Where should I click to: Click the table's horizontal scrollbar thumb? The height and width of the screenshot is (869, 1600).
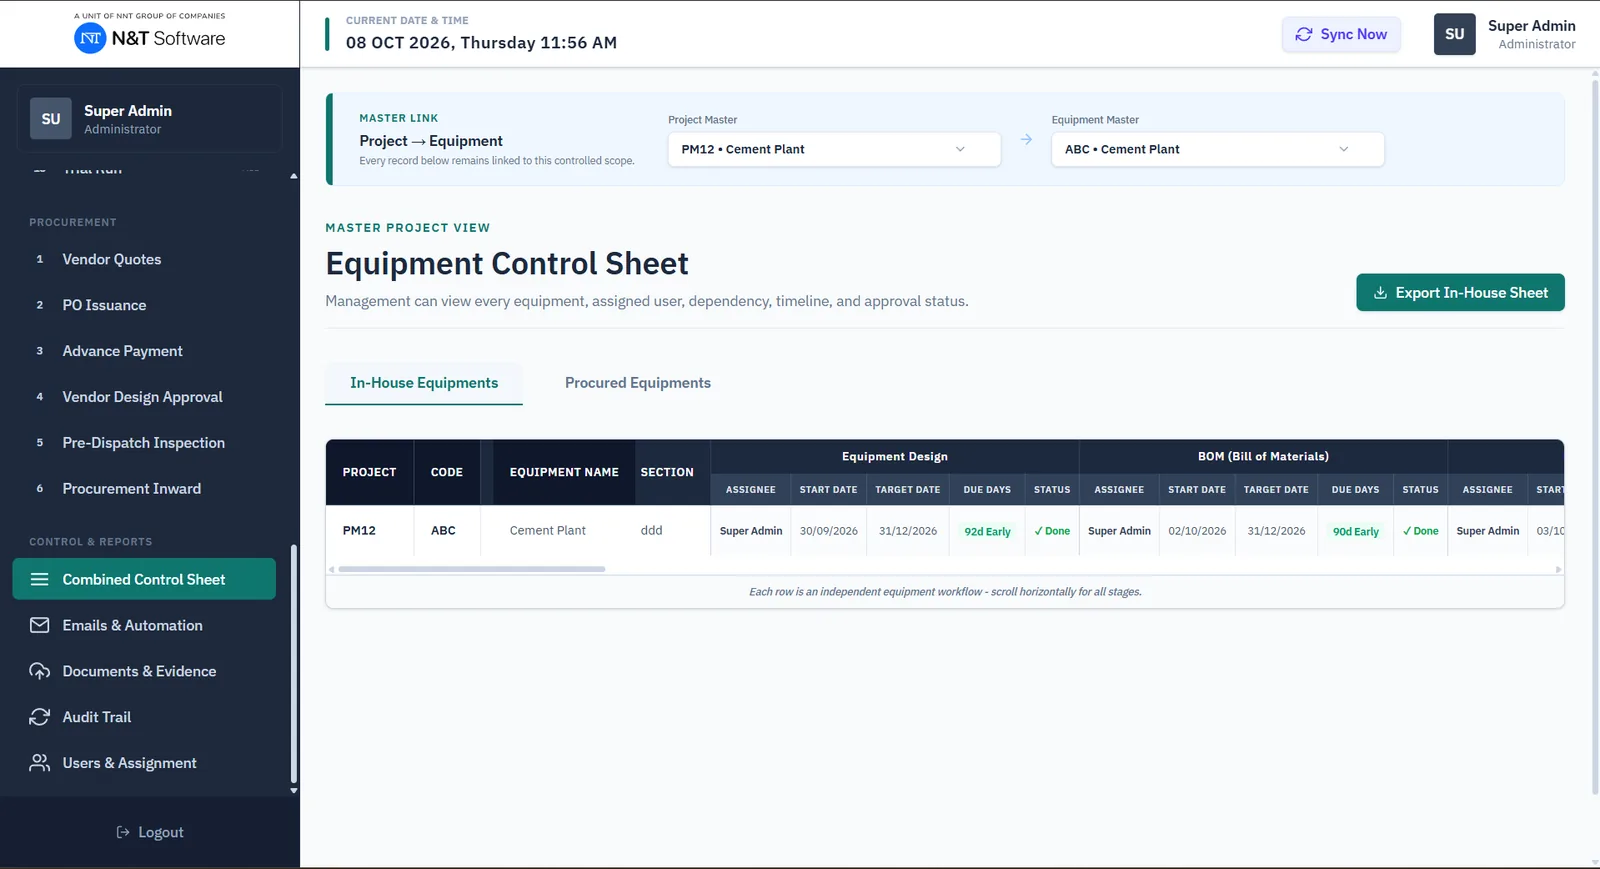[471, 569]
